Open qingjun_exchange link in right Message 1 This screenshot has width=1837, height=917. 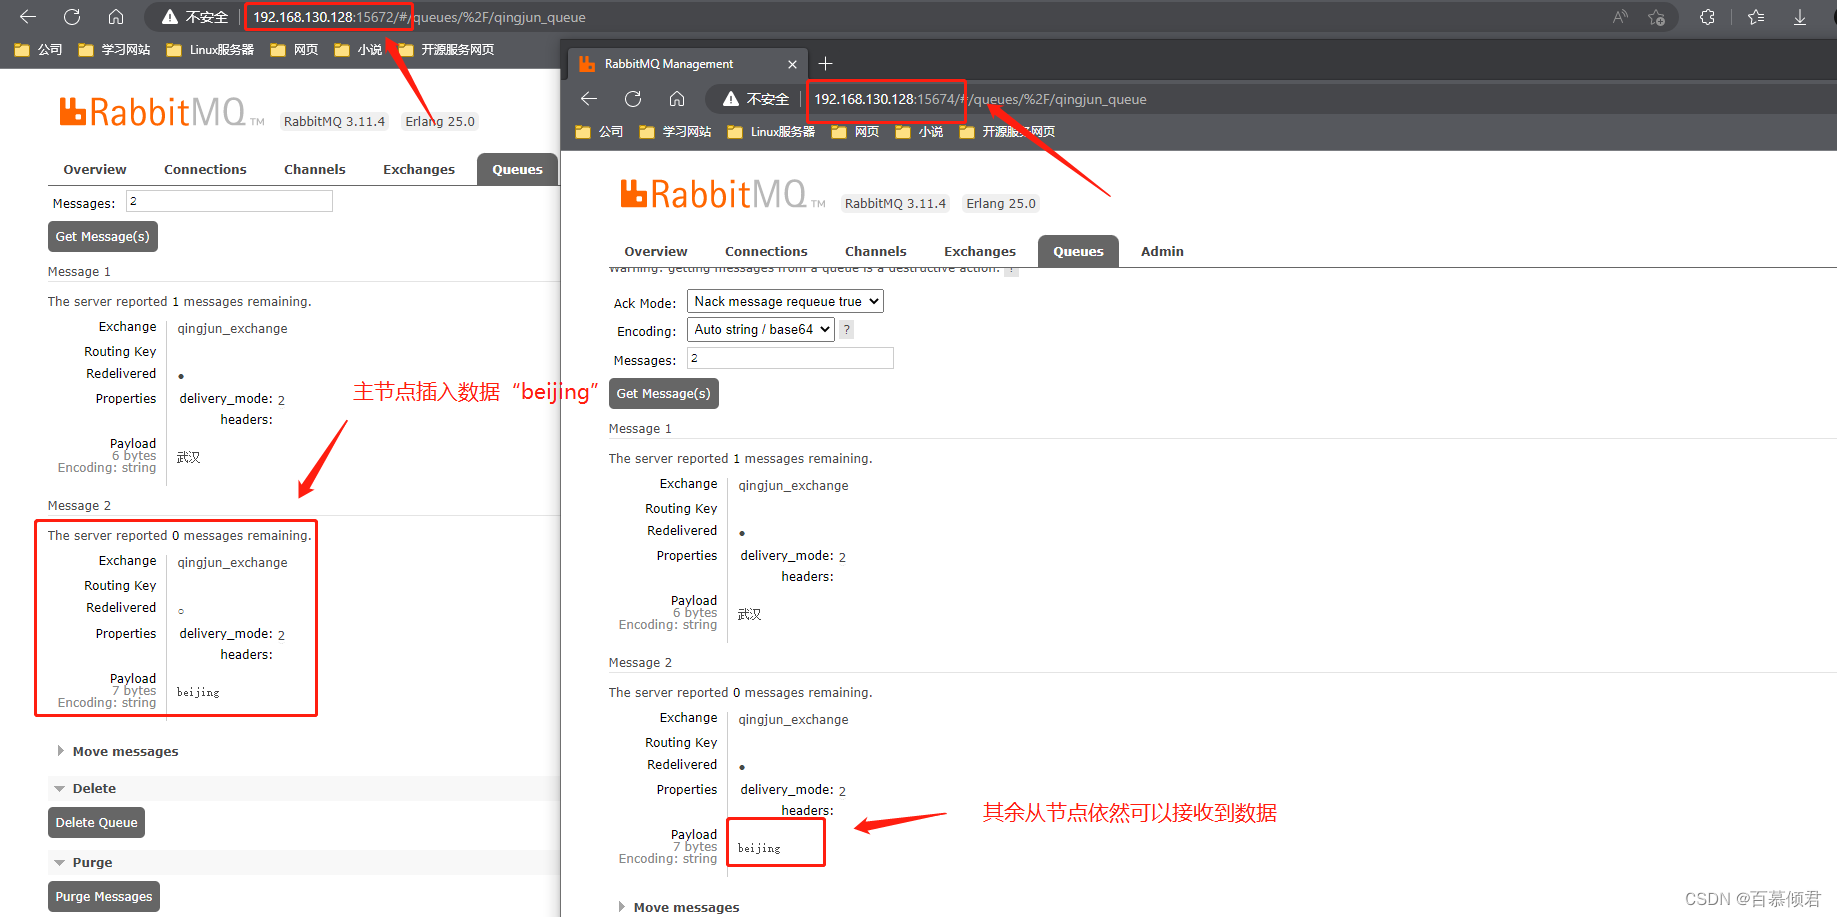793,485
